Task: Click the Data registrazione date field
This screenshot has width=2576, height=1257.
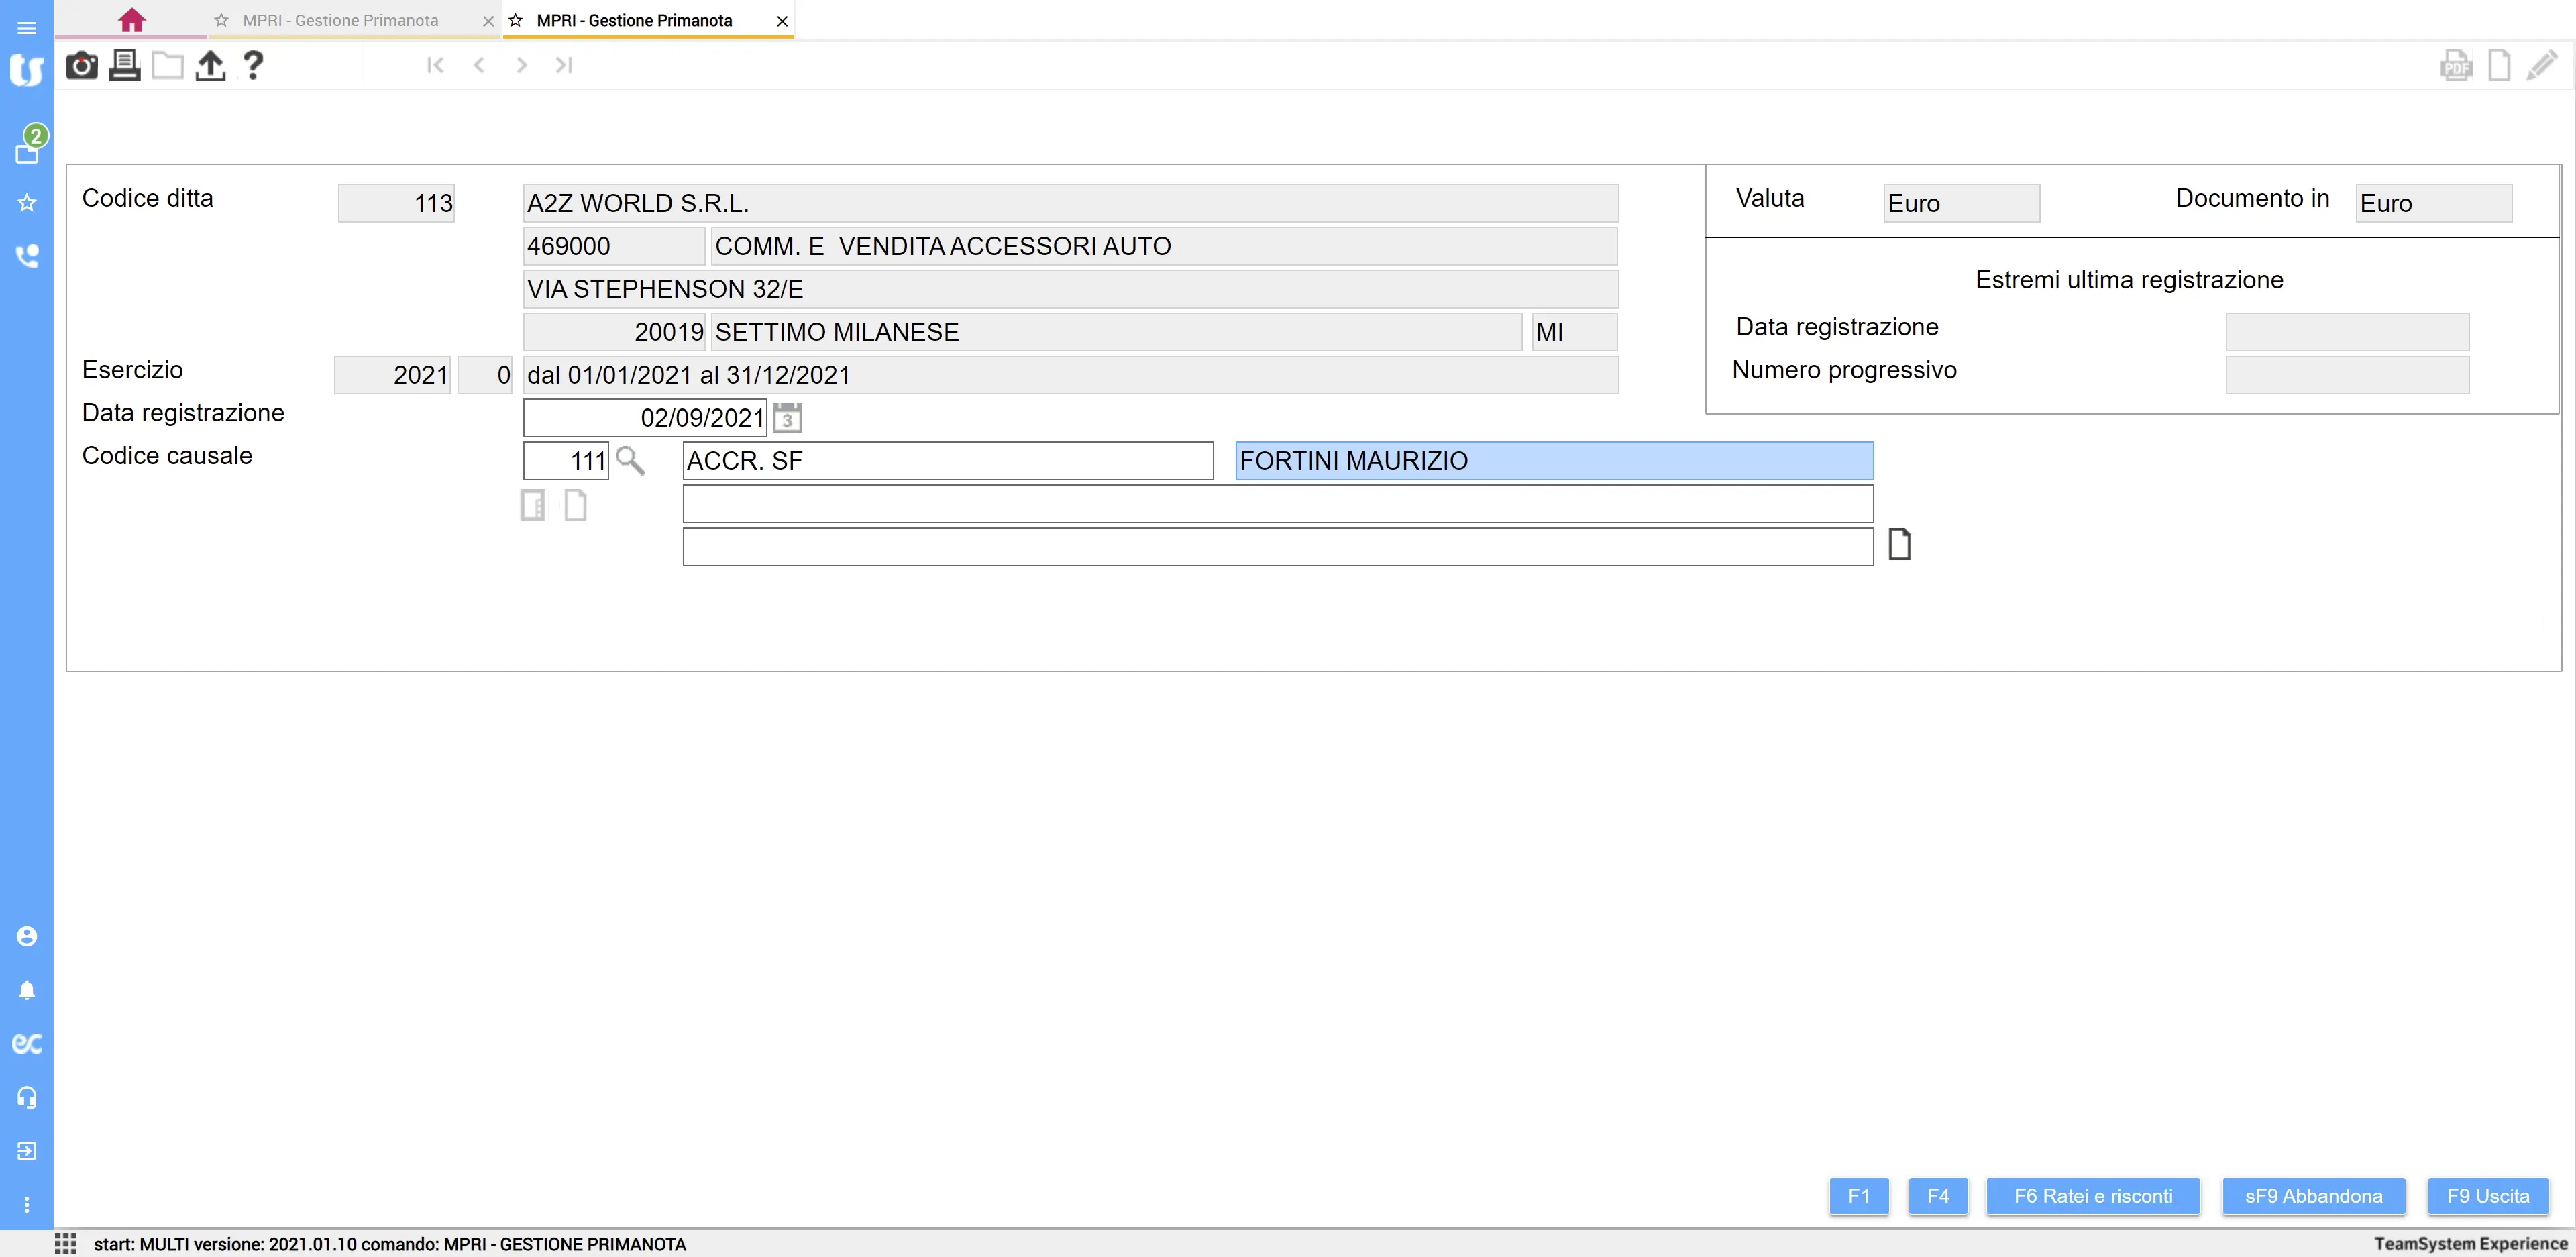Action: tap(645, 418)
